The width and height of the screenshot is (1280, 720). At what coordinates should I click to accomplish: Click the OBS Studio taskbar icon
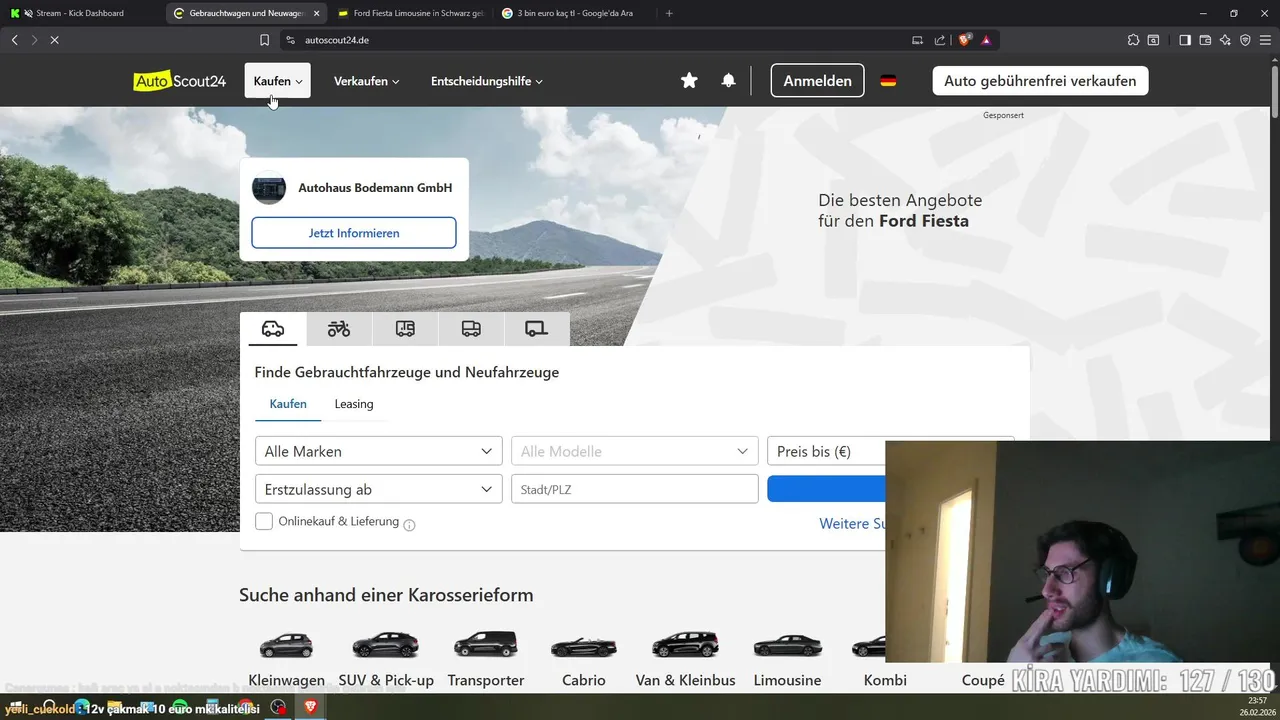pyautogui.click(x=279, y=707)
